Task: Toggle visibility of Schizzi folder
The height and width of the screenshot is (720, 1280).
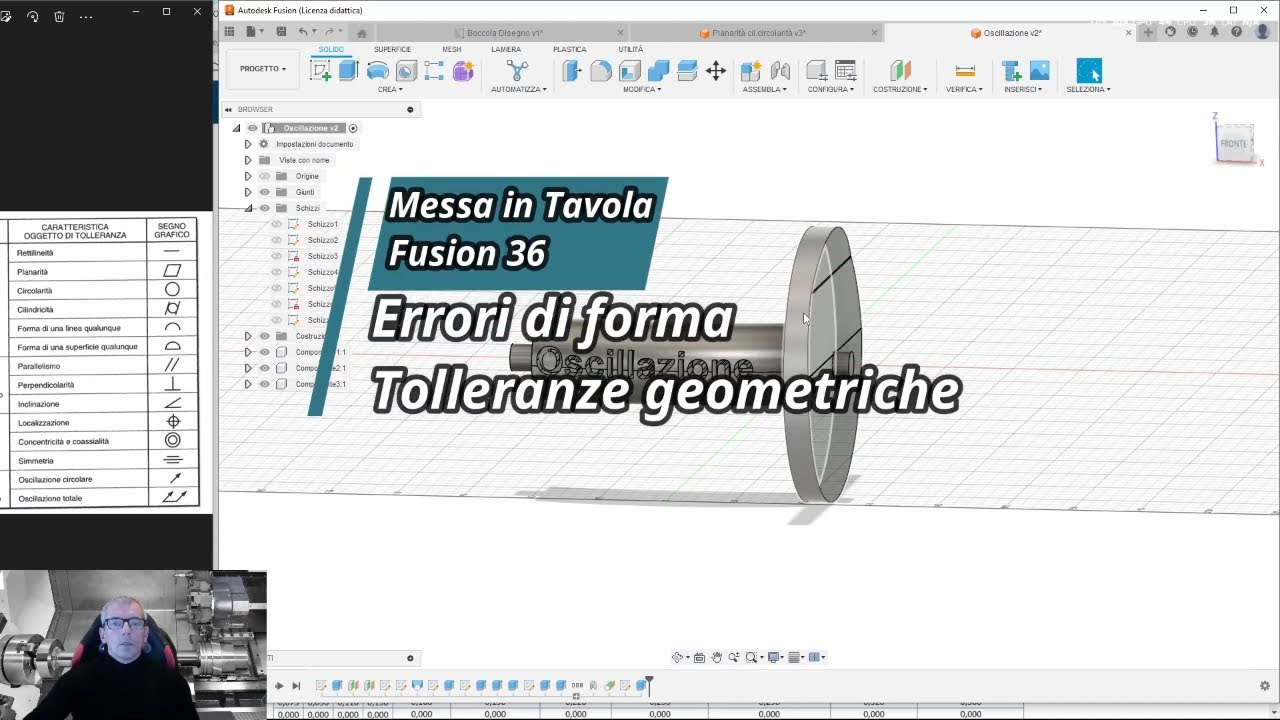Action: 265,208
